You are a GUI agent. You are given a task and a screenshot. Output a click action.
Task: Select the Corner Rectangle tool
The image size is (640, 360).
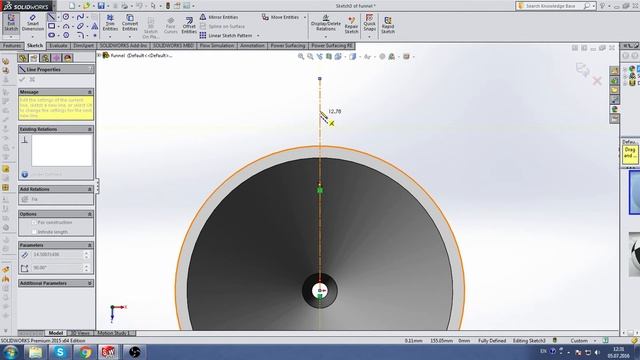[x=51, y=26]
